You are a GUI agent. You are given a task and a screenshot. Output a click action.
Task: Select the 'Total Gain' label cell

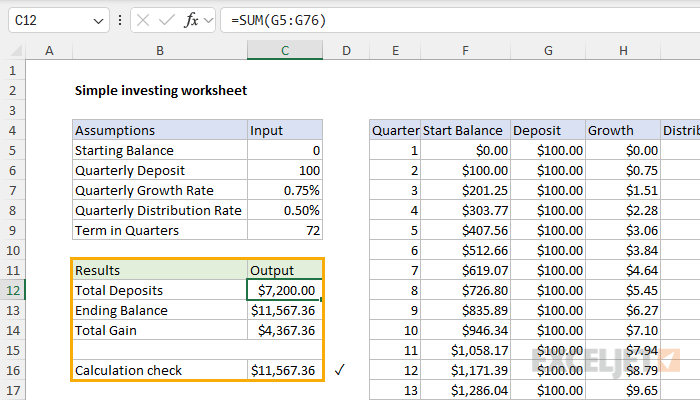[x=160, y=330]
